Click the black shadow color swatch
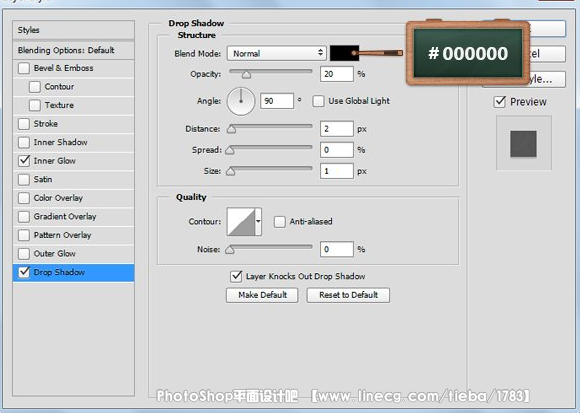Viewport: 580px width, 413px height. [344, 53]
